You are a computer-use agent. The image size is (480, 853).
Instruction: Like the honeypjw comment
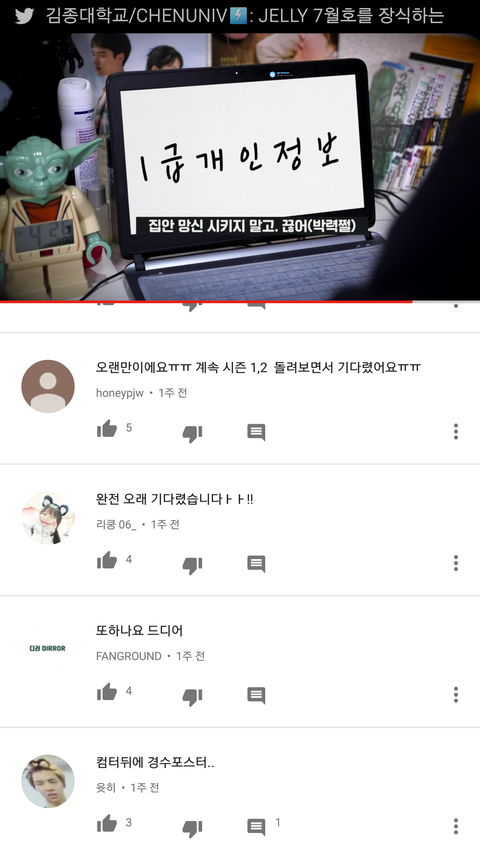107,429
